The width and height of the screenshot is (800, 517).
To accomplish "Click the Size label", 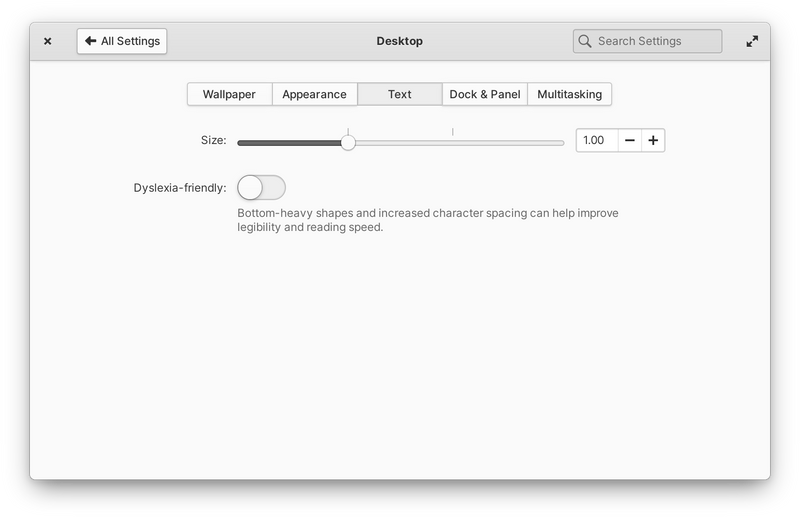I will 213,140.
